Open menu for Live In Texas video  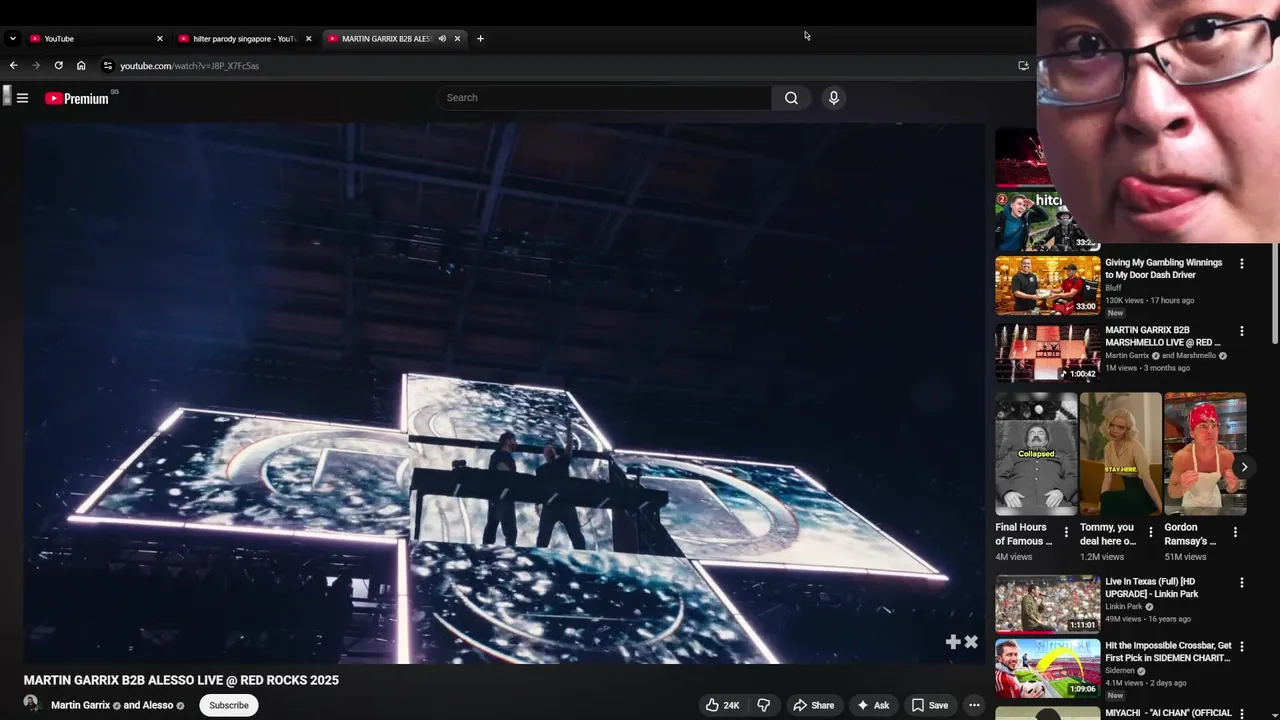[x=1242, y=583]
